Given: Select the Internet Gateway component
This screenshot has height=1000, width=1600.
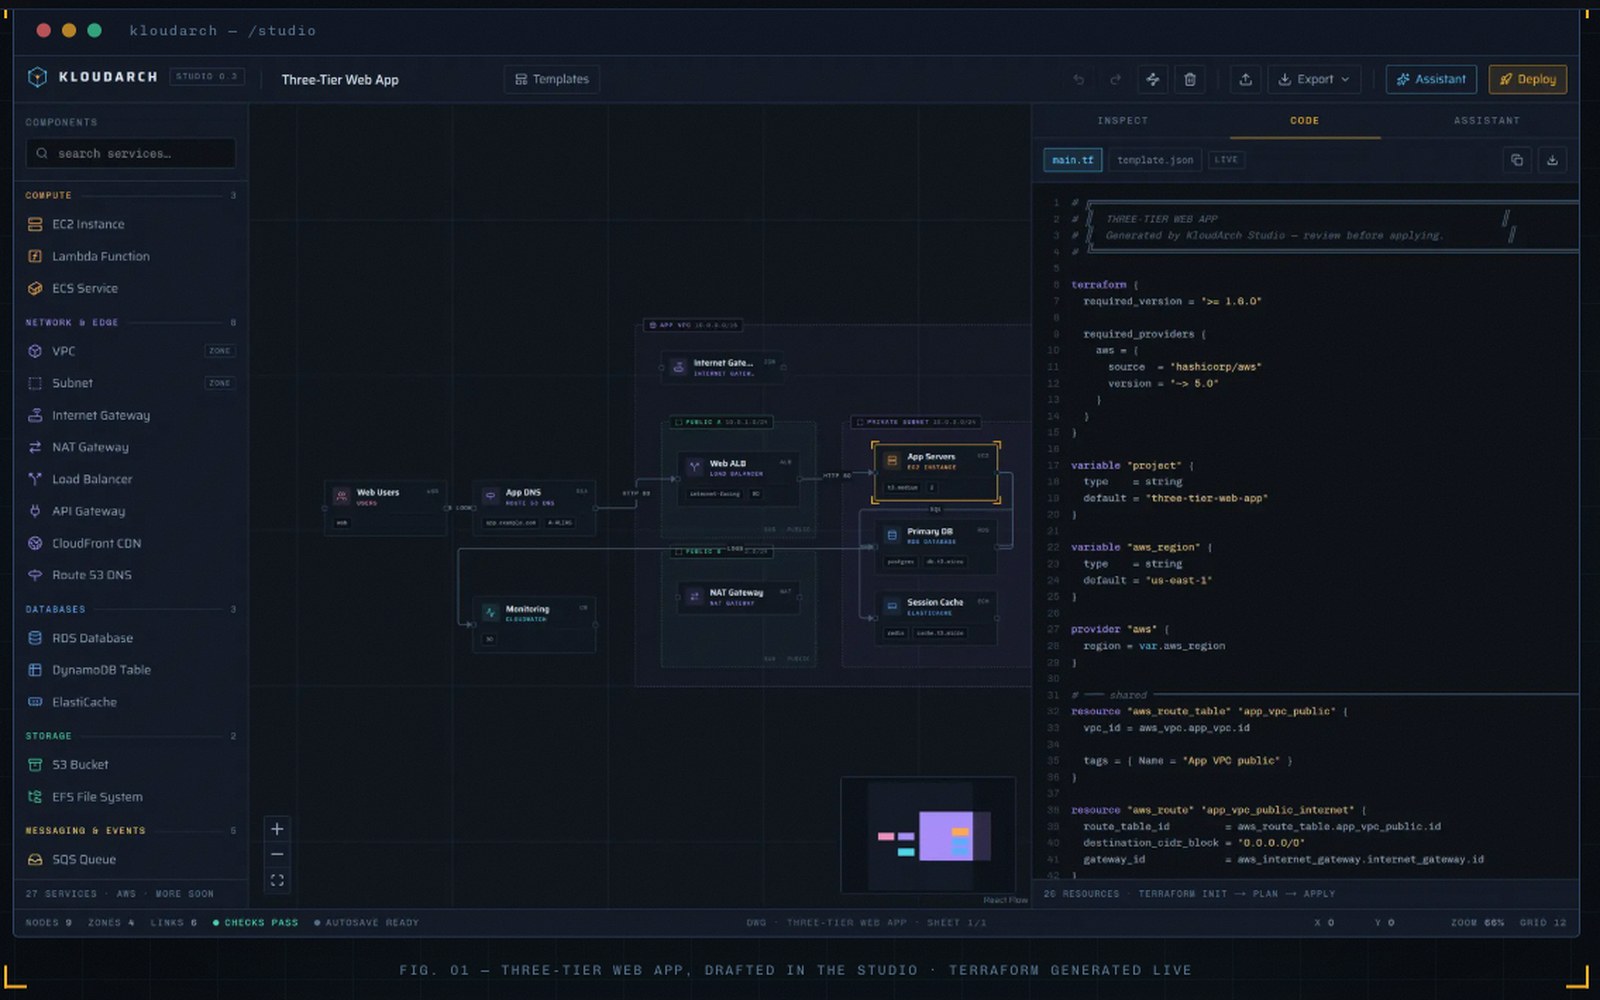Looking at the screenshot, I should (131, 415).
